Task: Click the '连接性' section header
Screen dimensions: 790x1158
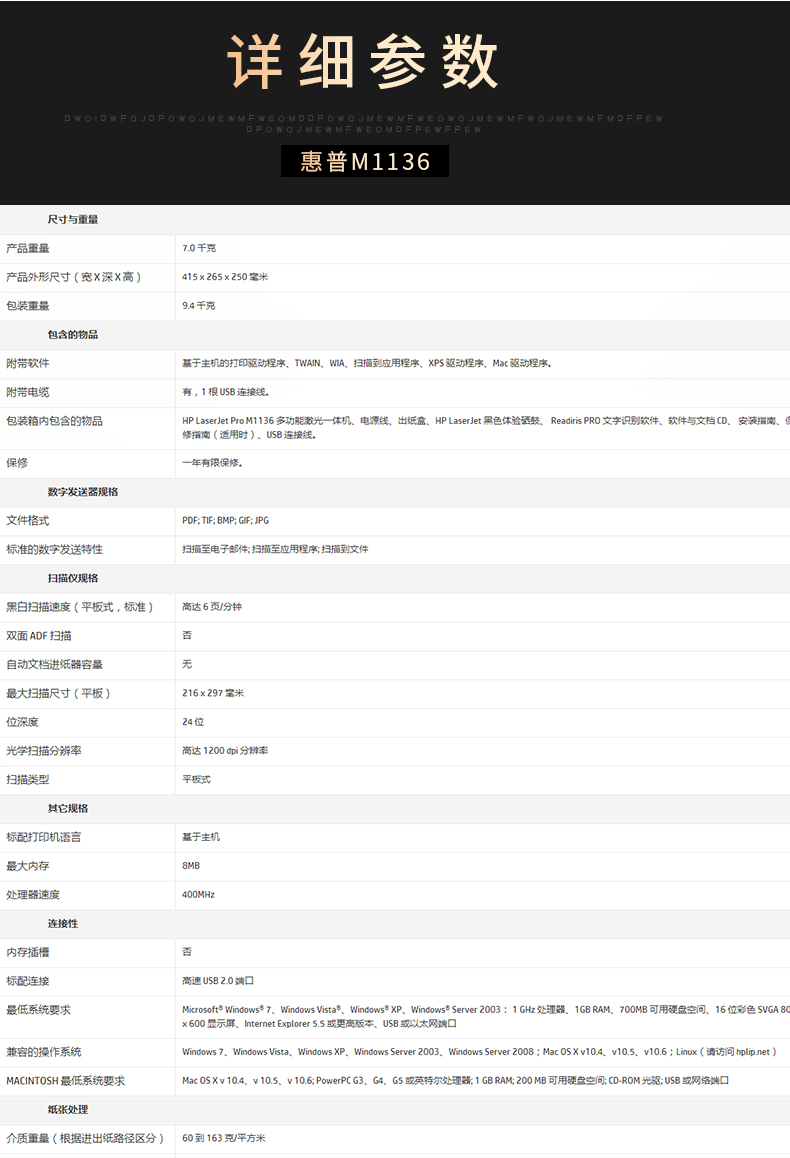Action: [63, 924]
